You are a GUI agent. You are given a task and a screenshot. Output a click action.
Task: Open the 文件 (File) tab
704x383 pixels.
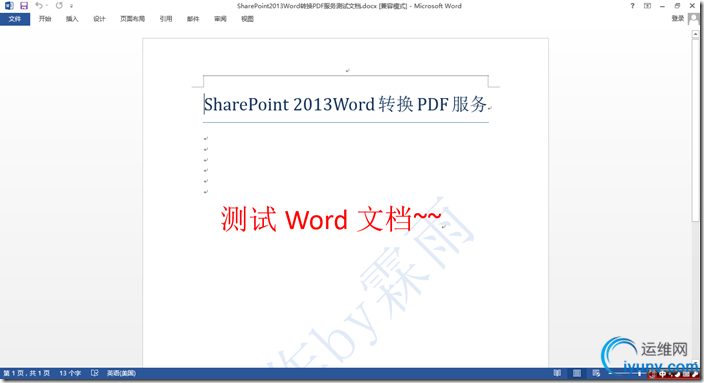coord(15,19)
